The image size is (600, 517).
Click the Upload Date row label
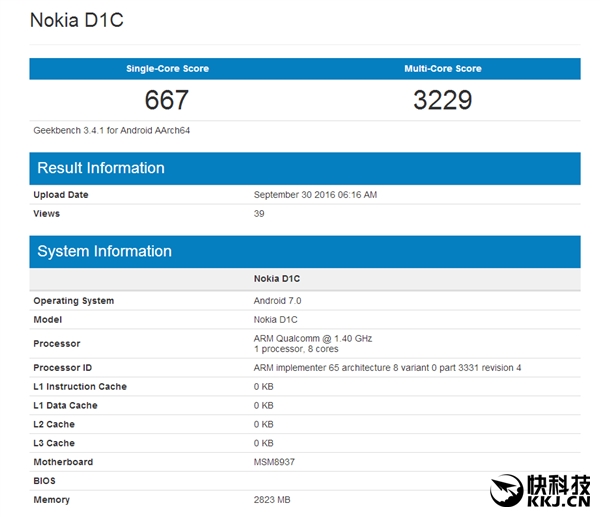click(61, 195)
